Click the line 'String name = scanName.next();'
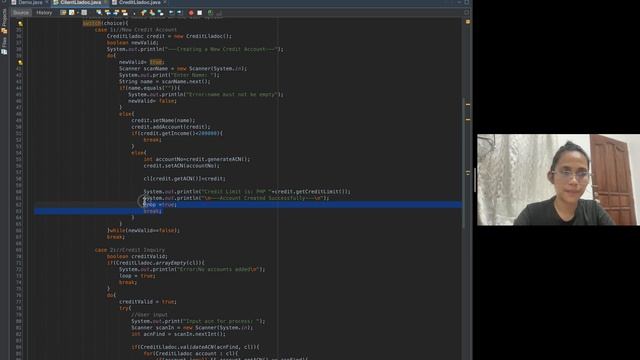 point(165,82)
